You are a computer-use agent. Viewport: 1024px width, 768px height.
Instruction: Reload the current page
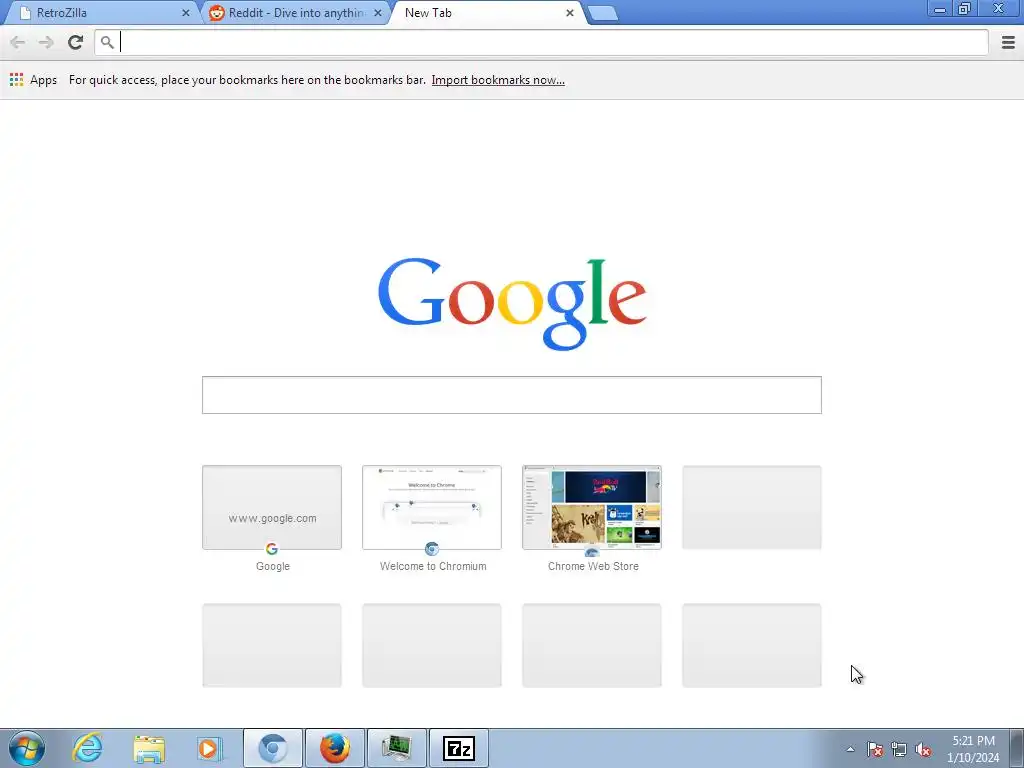pyautogui.click(x=76, y=42)
